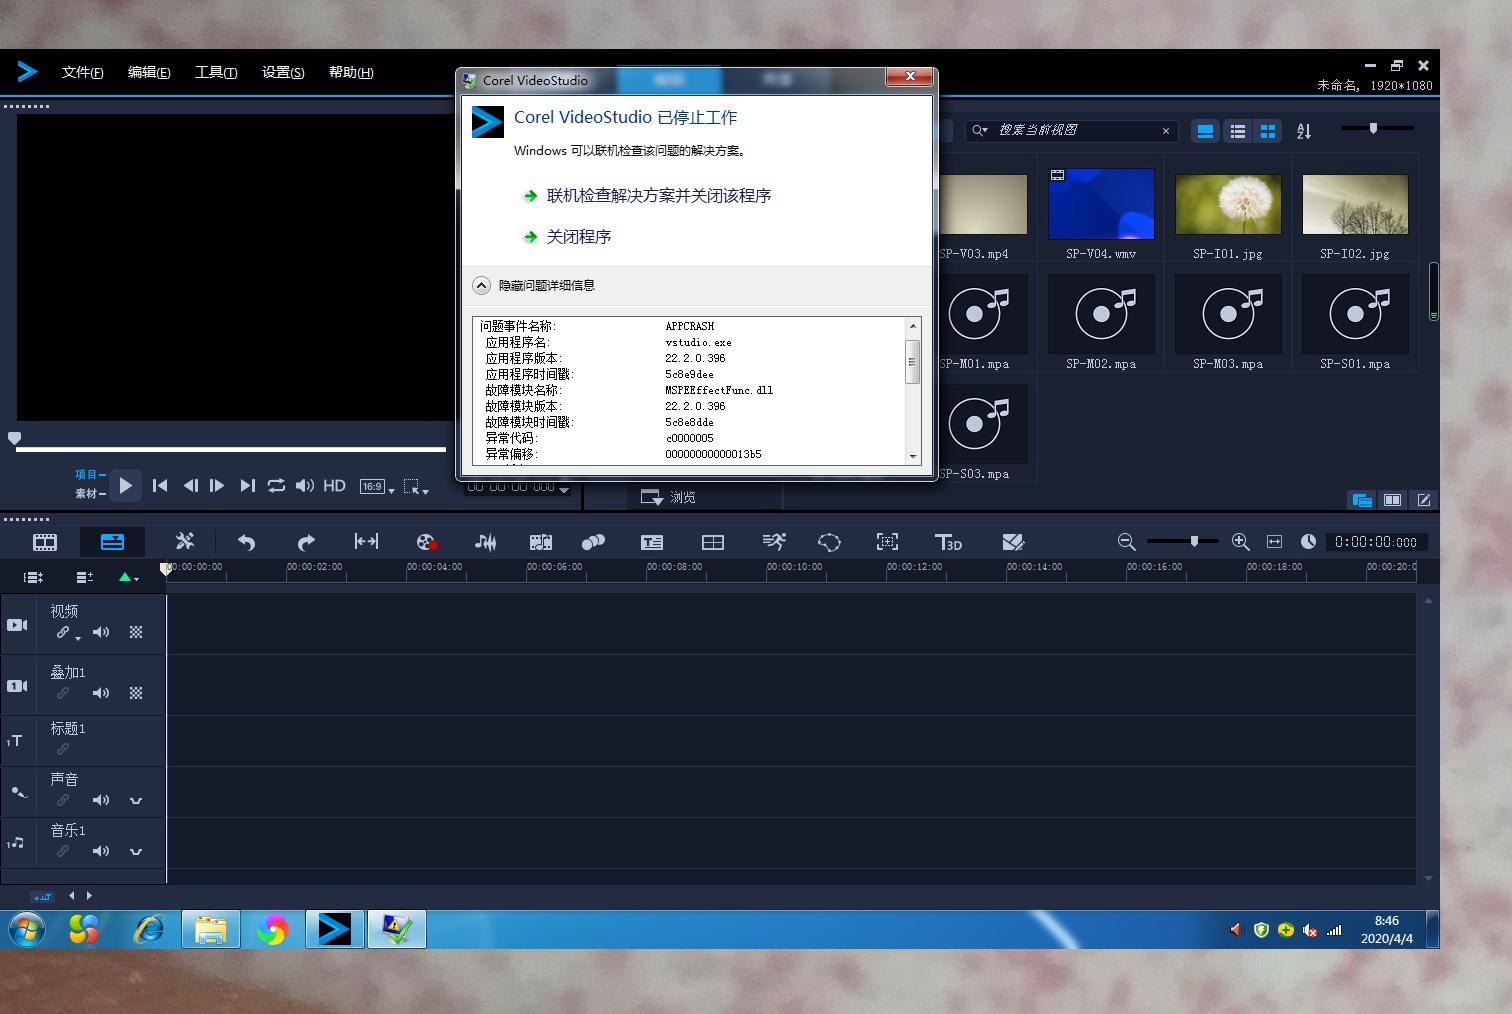
Task: Toggle track transparency on the video (视频) track
Action: click(136, 632)
